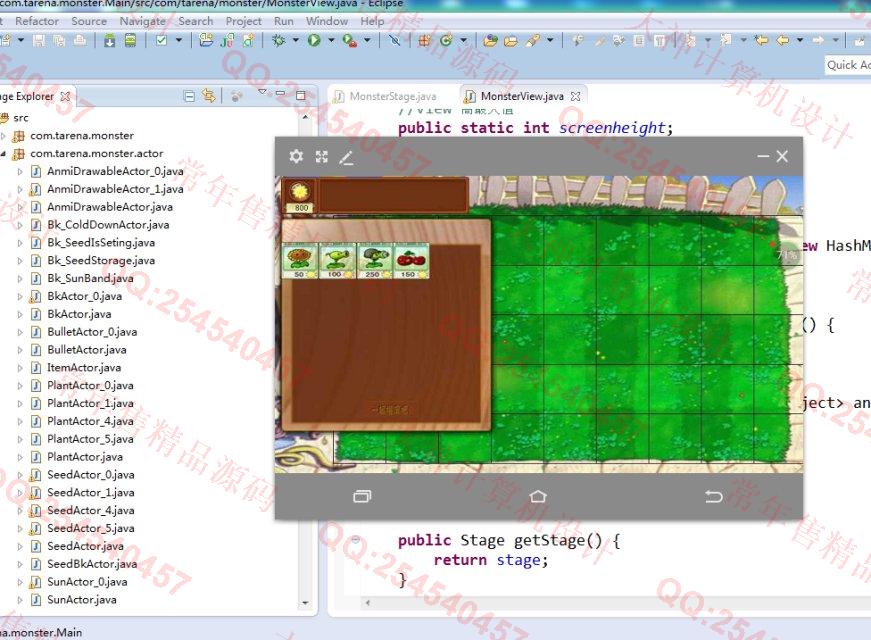This screenshot has height=640, width=871.
Task: Select ItemActor.java in Package Explorer
Action: click(84, 368)
